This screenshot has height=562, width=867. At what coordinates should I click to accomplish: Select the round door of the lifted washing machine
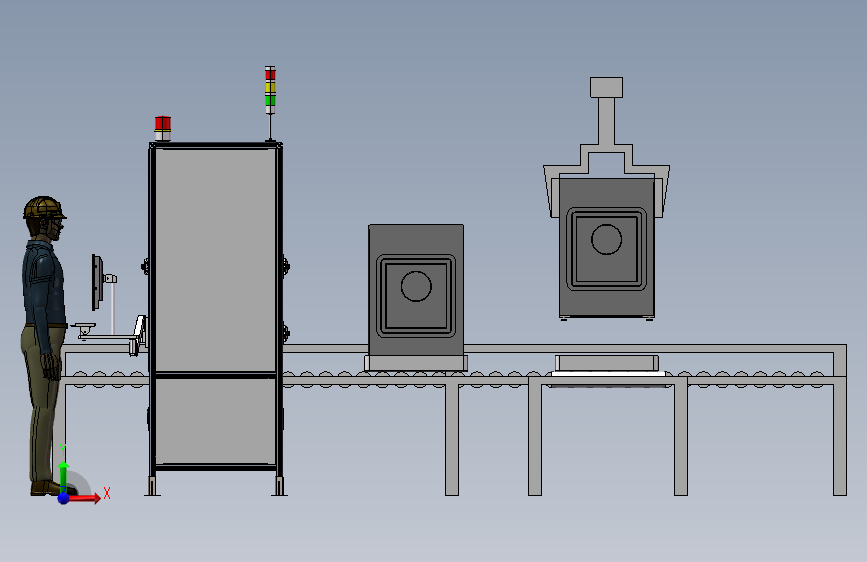coord(607,240)
